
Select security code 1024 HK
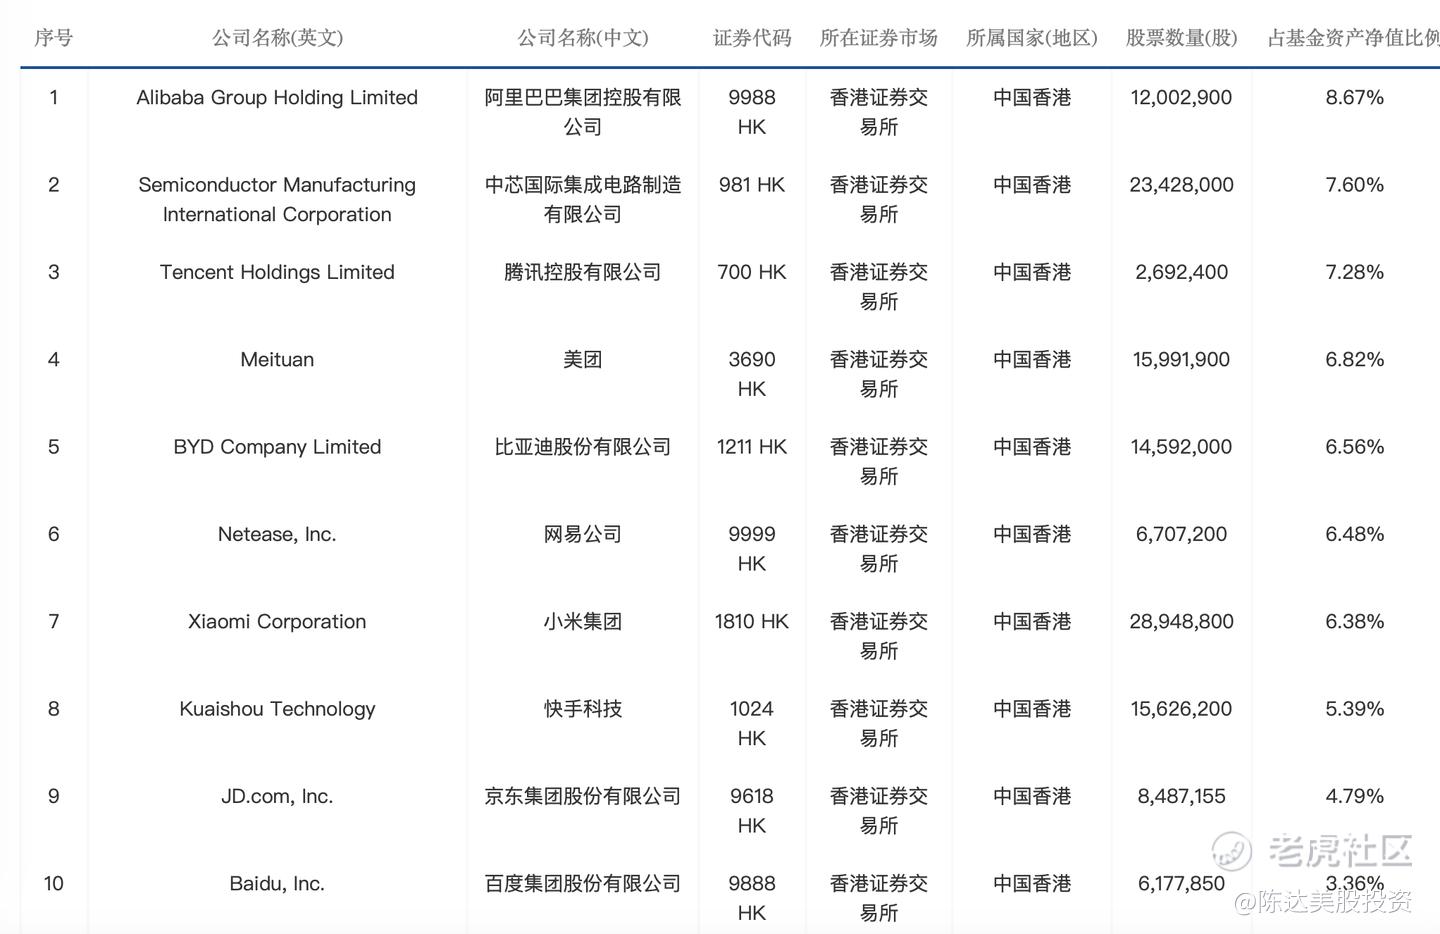pyautogui.click(x=752, y=723)
